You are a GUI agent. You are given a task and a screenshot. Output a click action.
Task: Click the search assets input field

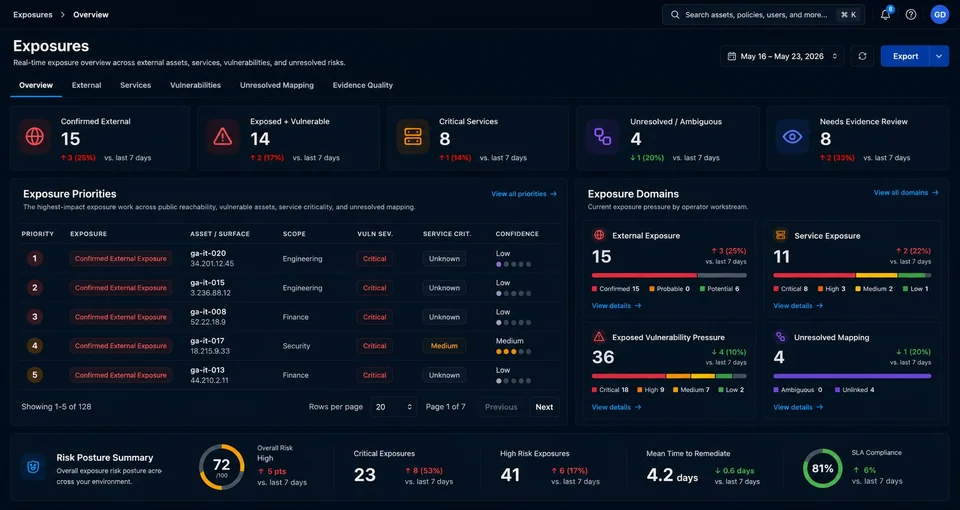763,15
